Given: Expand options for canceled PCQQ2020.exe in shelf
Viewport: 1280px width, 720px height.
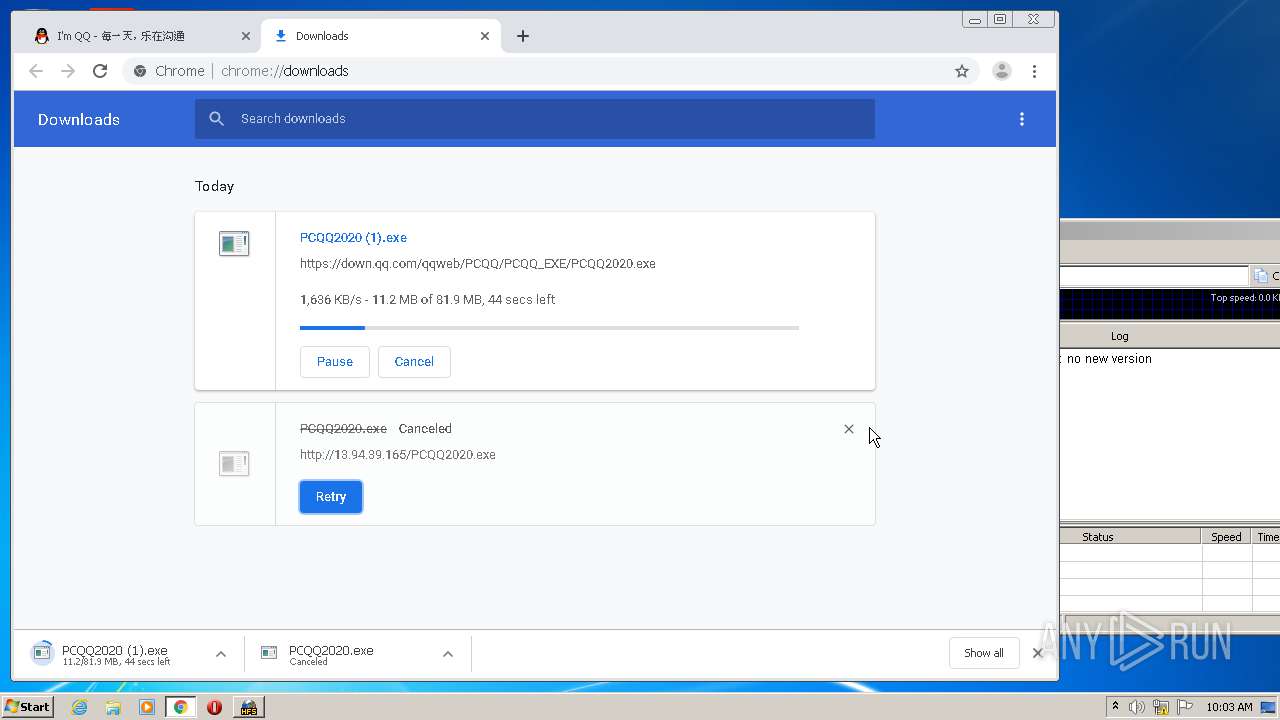Looking at the screenshot, I should (448, 654).
